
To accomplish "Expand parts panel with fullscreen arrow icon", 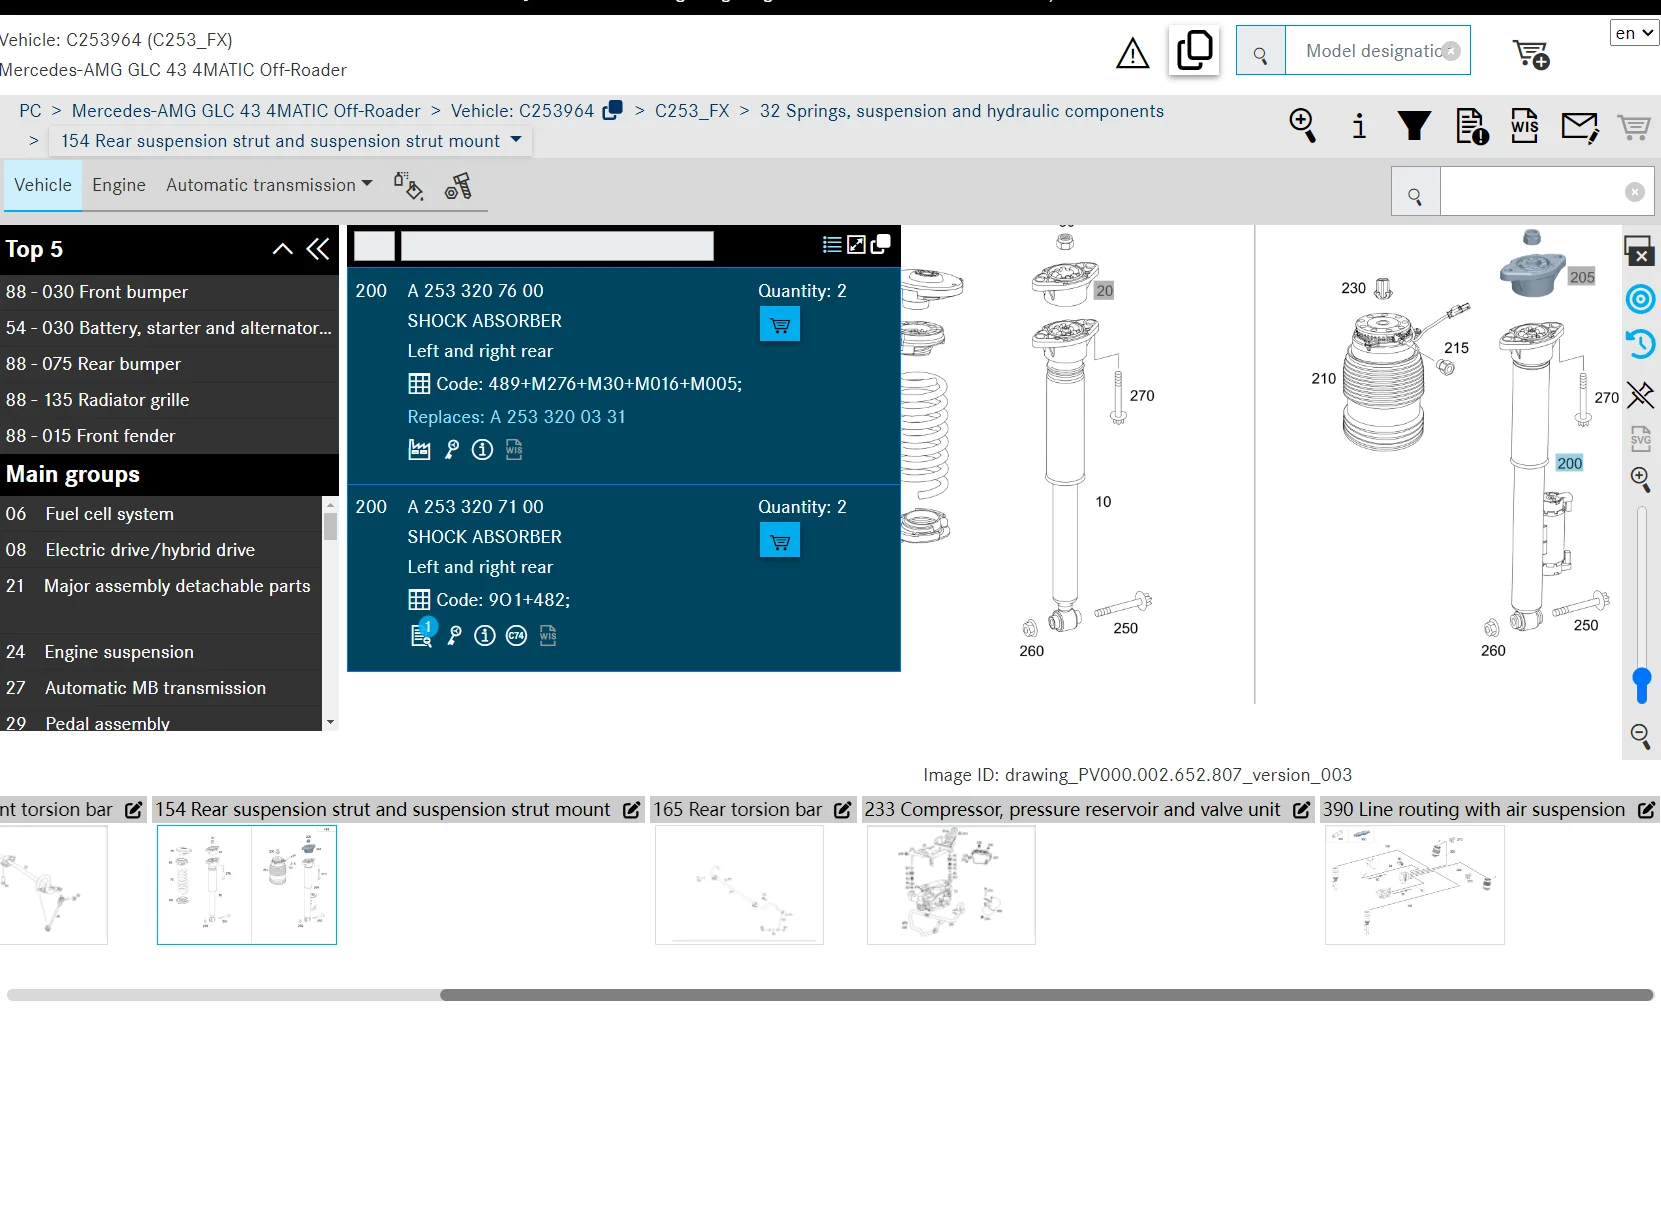I will (x=856, y=244).
